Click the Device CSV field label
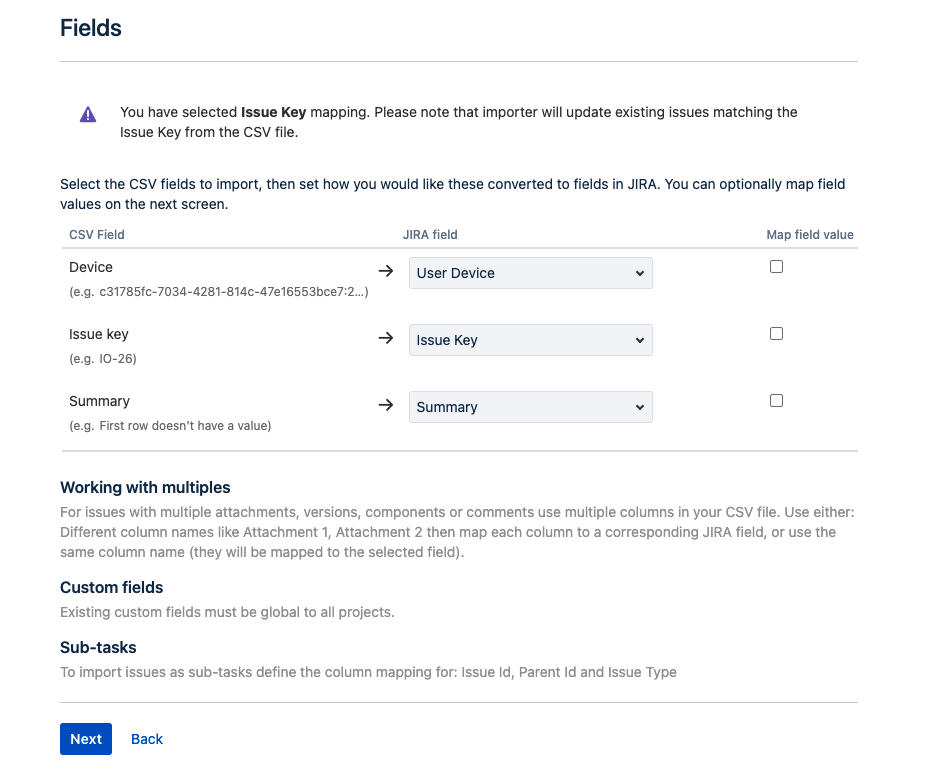Screen dimensions: 948x775 tap(91, 267)
